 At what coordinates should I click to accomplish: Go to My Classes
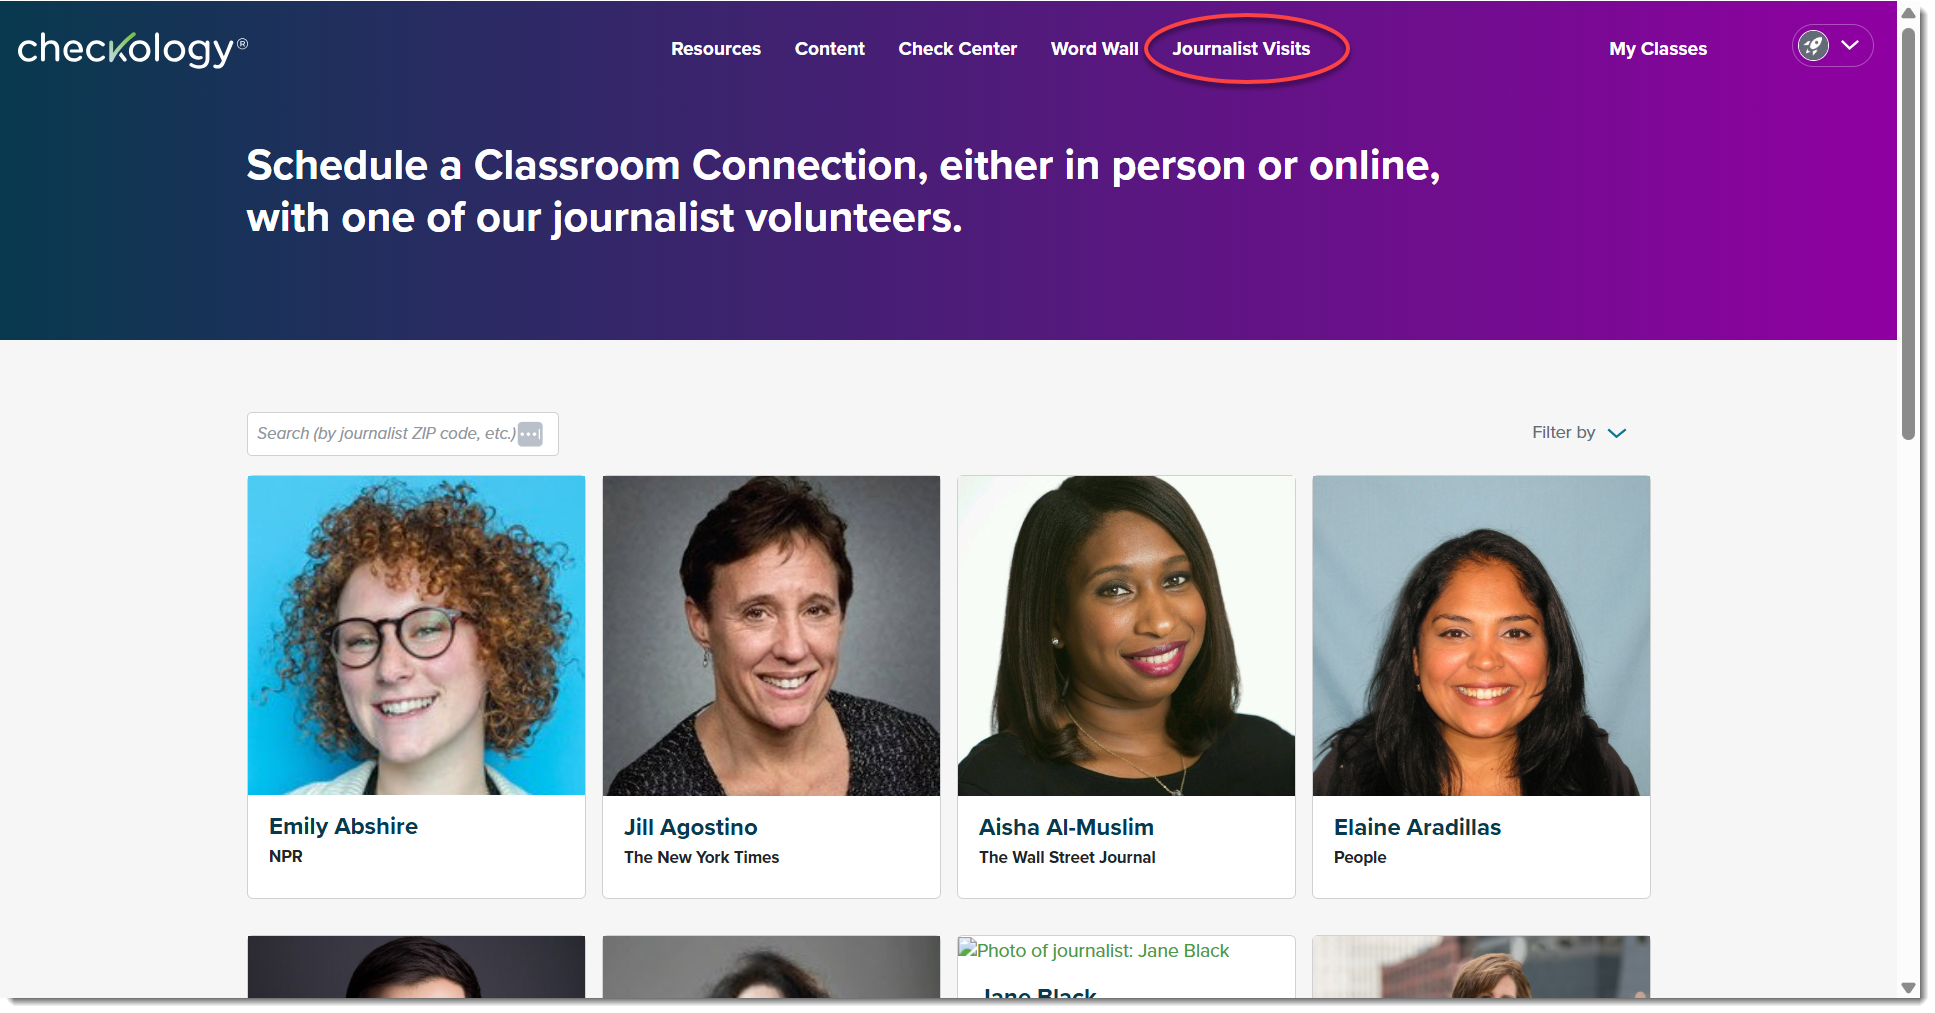click(1658, 48)
